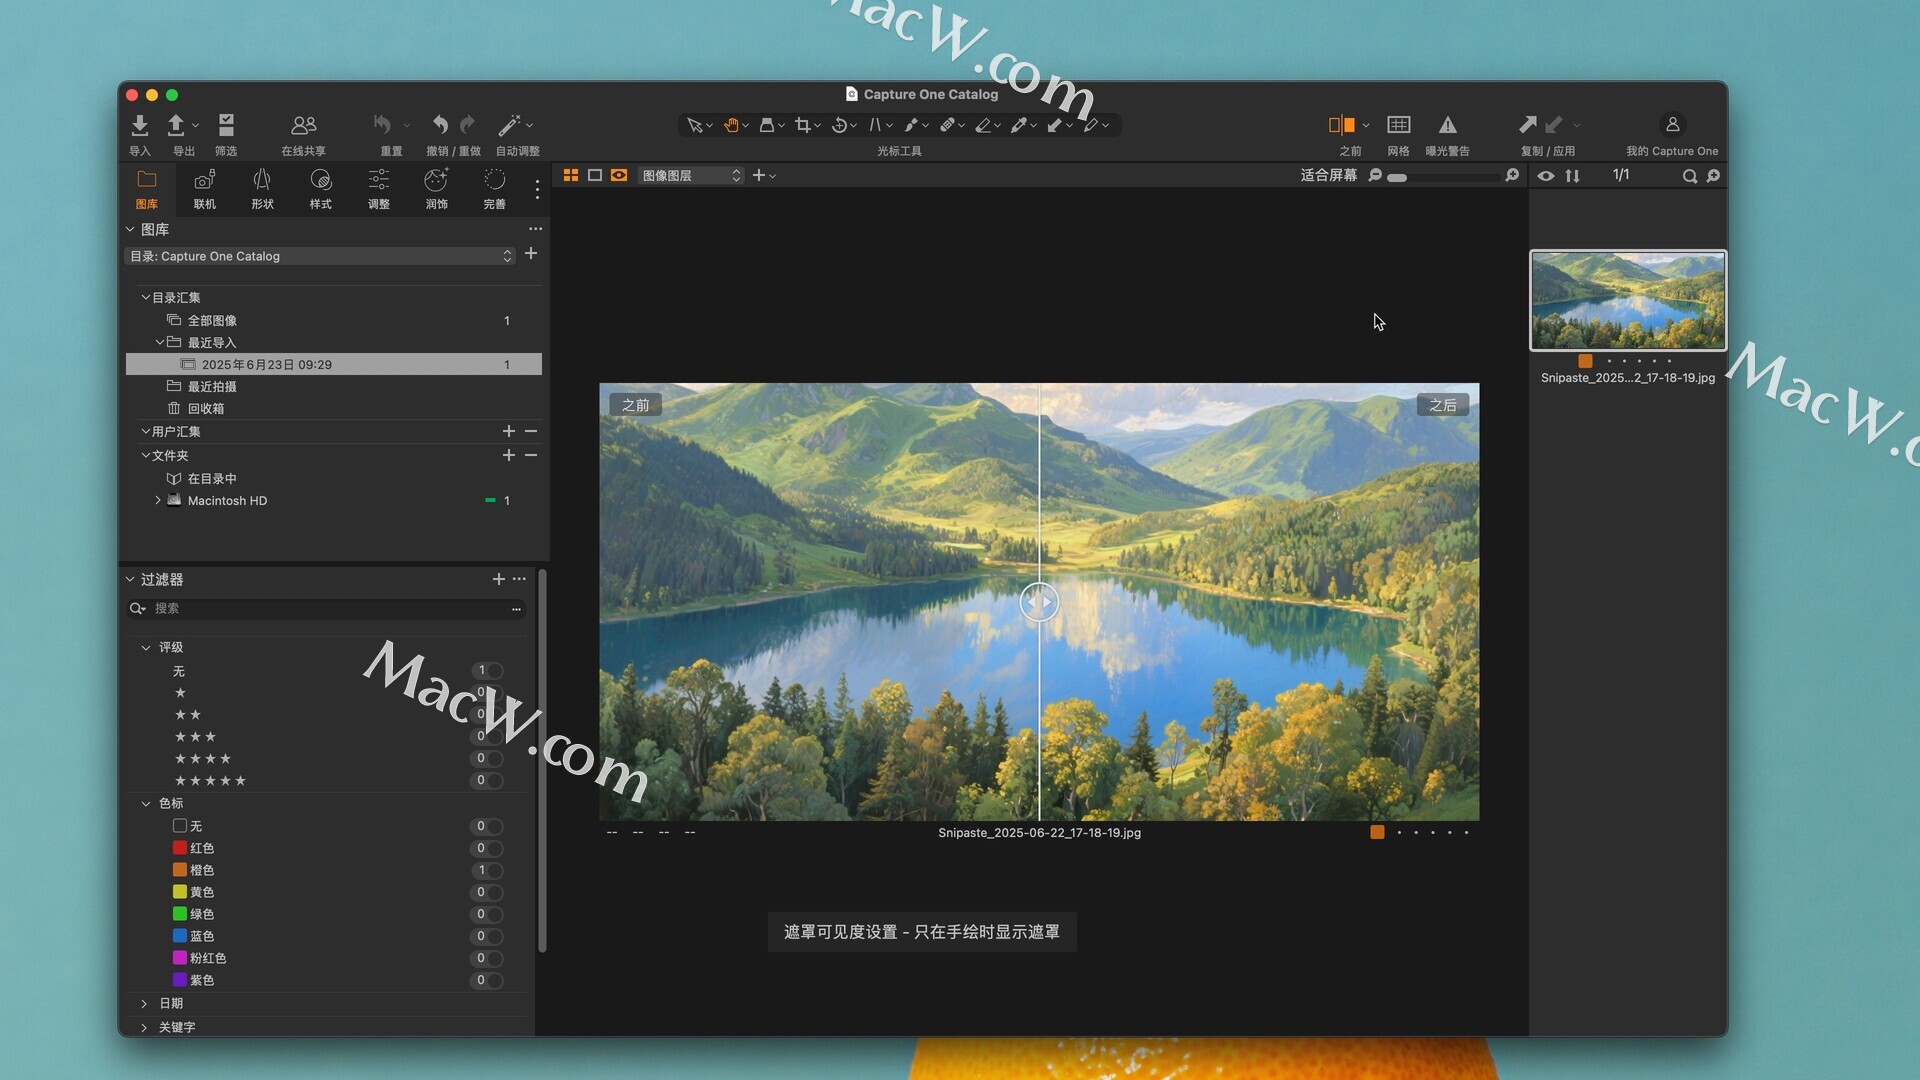Toggle the Before (之前) split view
This screenshot has width=1920, height=1080.
[x=1342, y=125]
